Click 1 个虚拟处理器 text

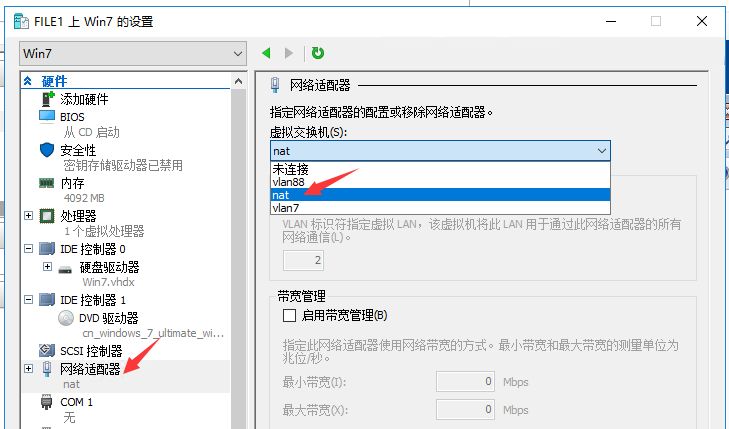[x=104, y=231]
